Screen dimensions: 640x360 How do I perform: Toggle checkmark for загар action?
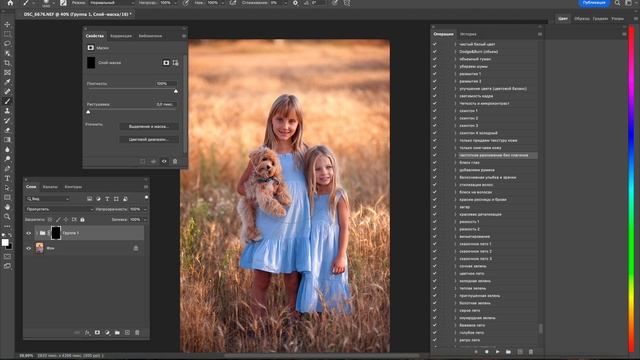[x=435, y=207]
